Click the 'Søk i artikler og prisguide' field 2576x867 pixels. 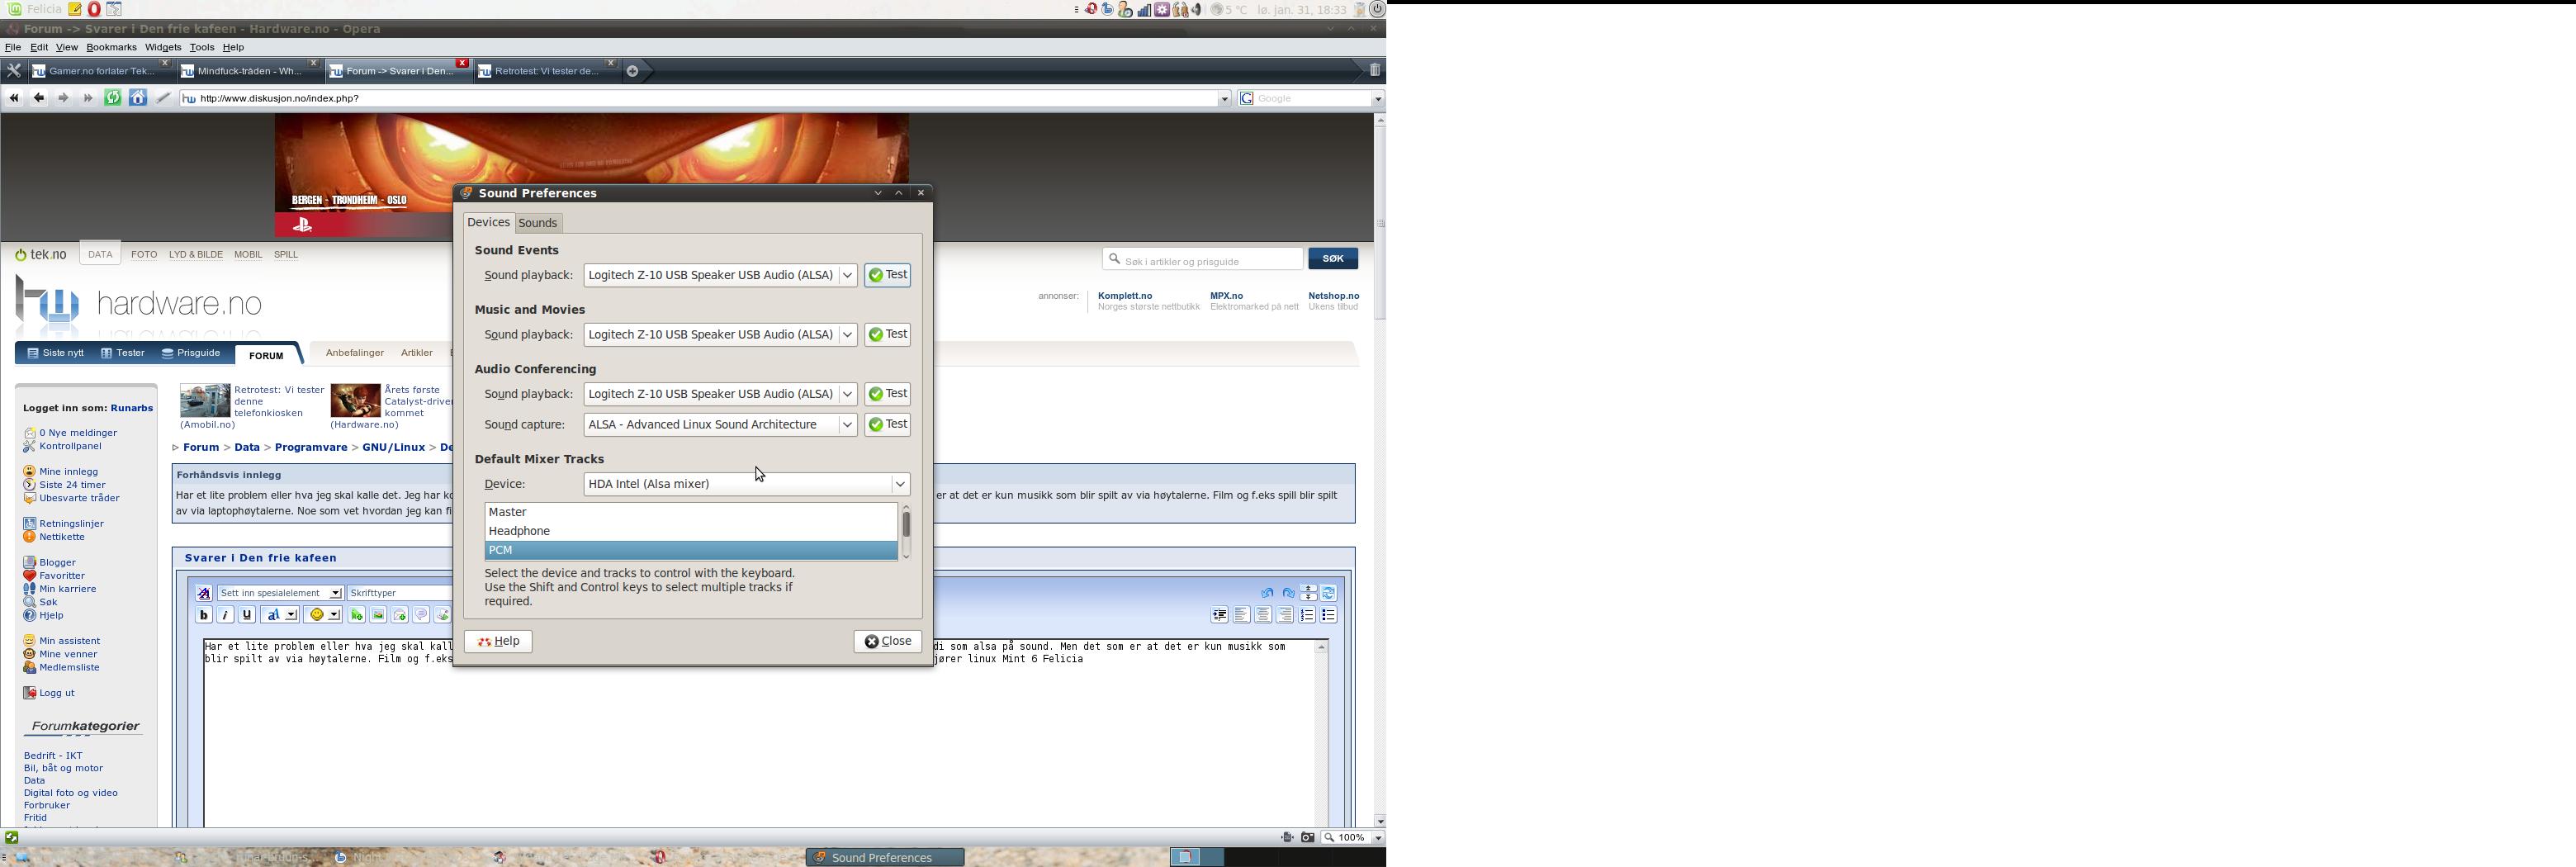click(1202, 260)
